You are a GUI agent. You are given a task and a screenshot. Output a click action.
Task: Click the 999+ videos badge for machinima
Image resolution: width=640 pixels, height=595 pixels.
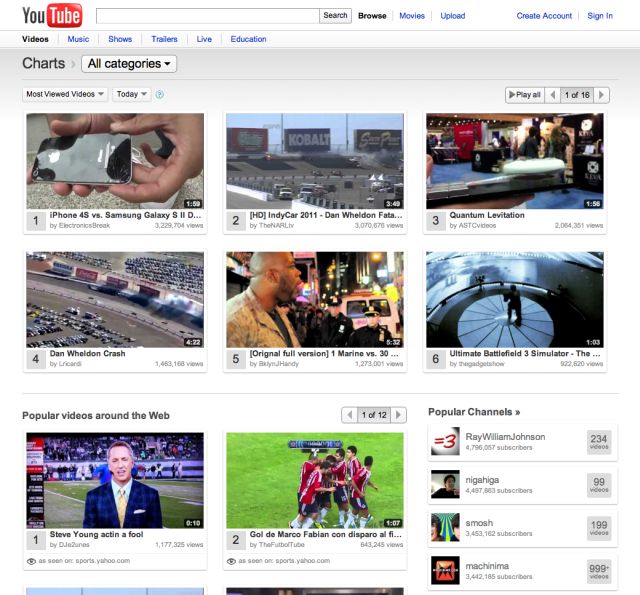click(x=599, y=571)
